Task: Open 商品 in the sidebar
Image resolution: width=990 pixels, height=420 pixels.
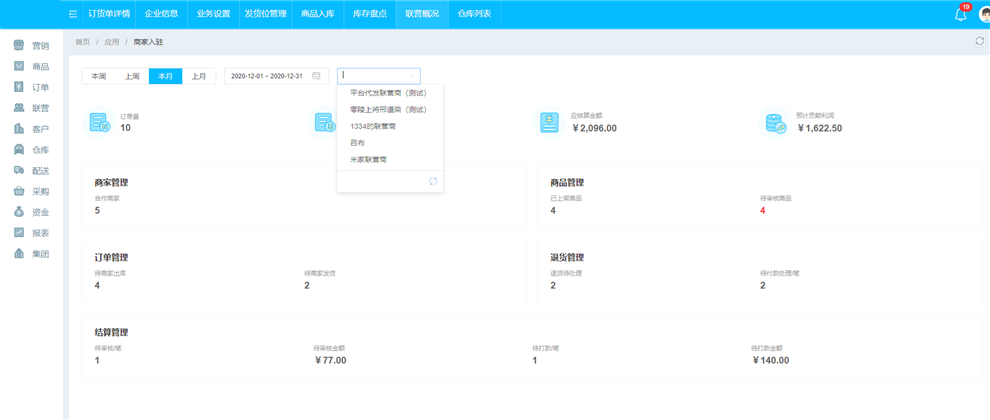Action: click(32, 66)
